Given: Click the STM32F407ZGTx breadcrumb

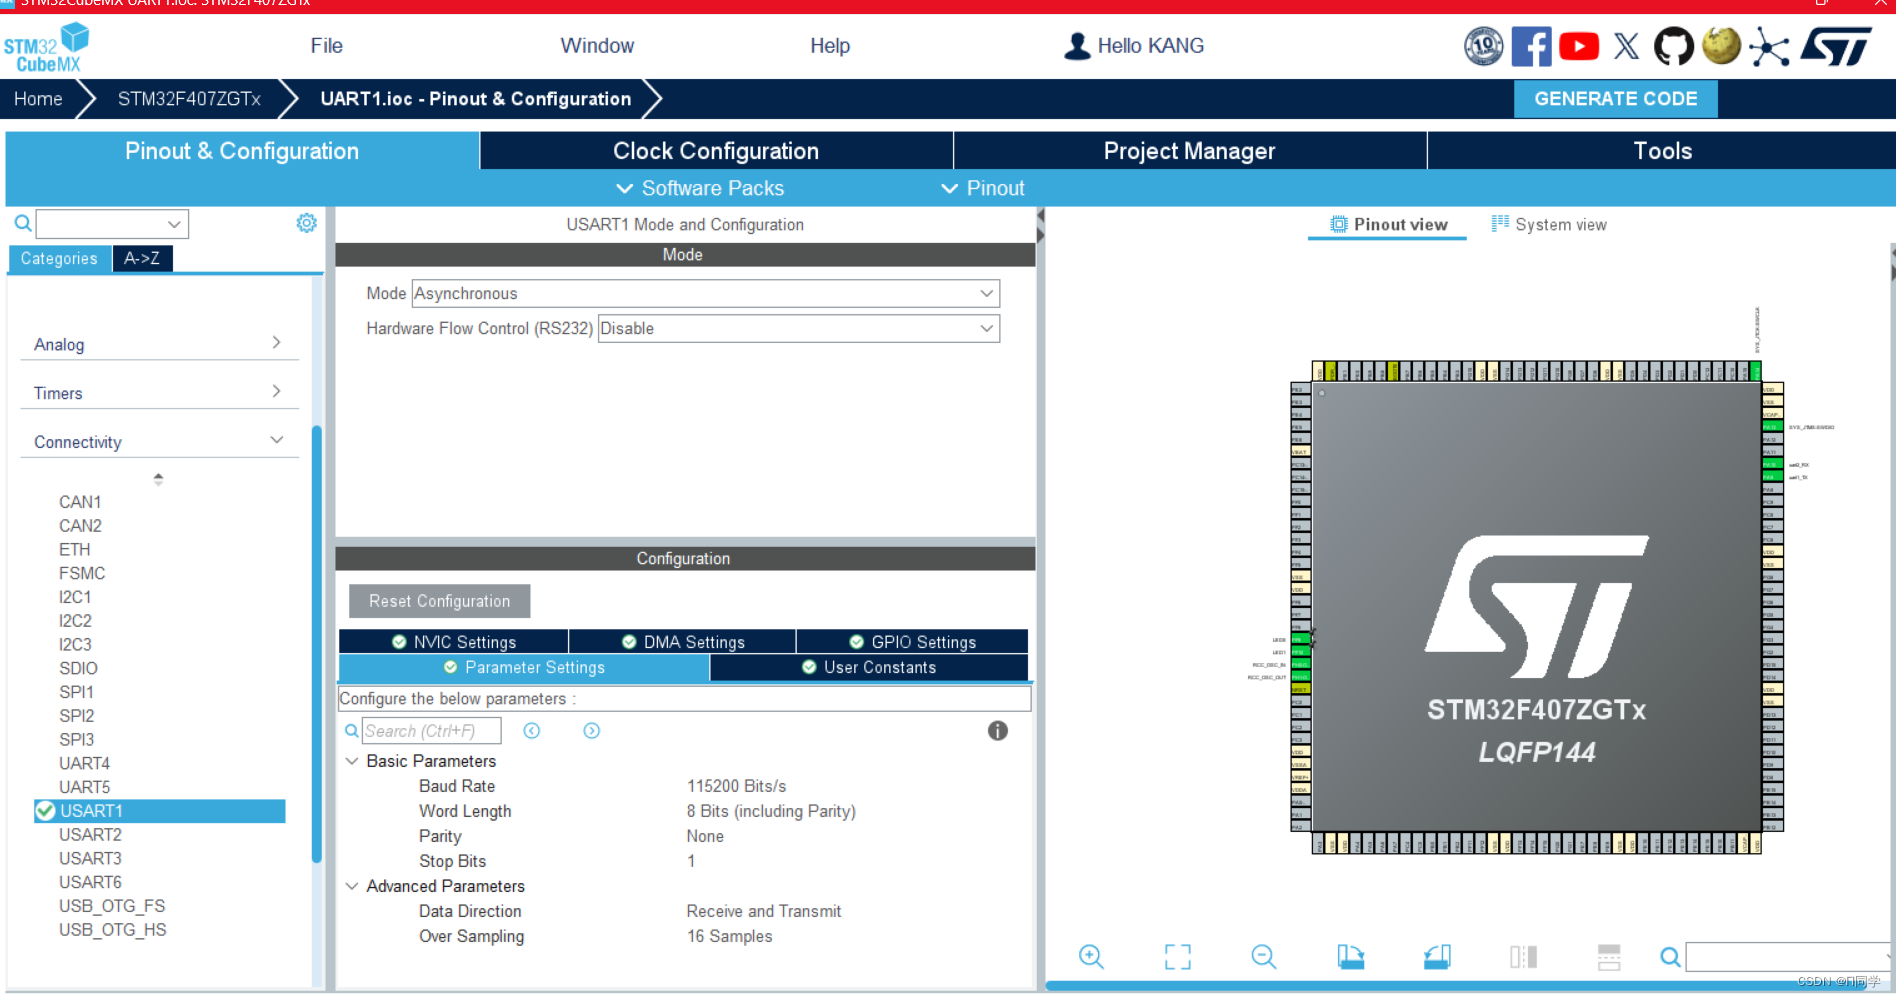Looking at the screenshot, I should pyautogui.click(x=189, y=99).
